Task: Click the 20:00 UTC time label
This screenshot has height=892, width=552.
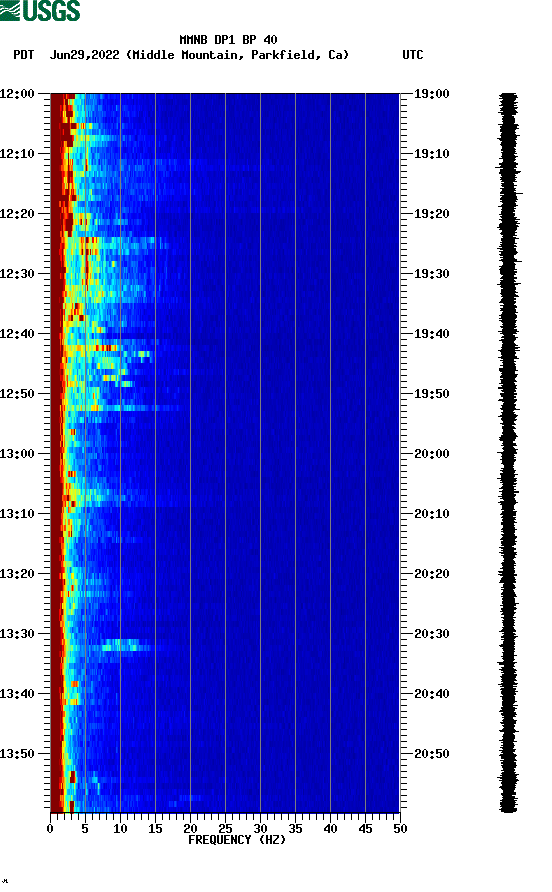Action: pos(431,453)
